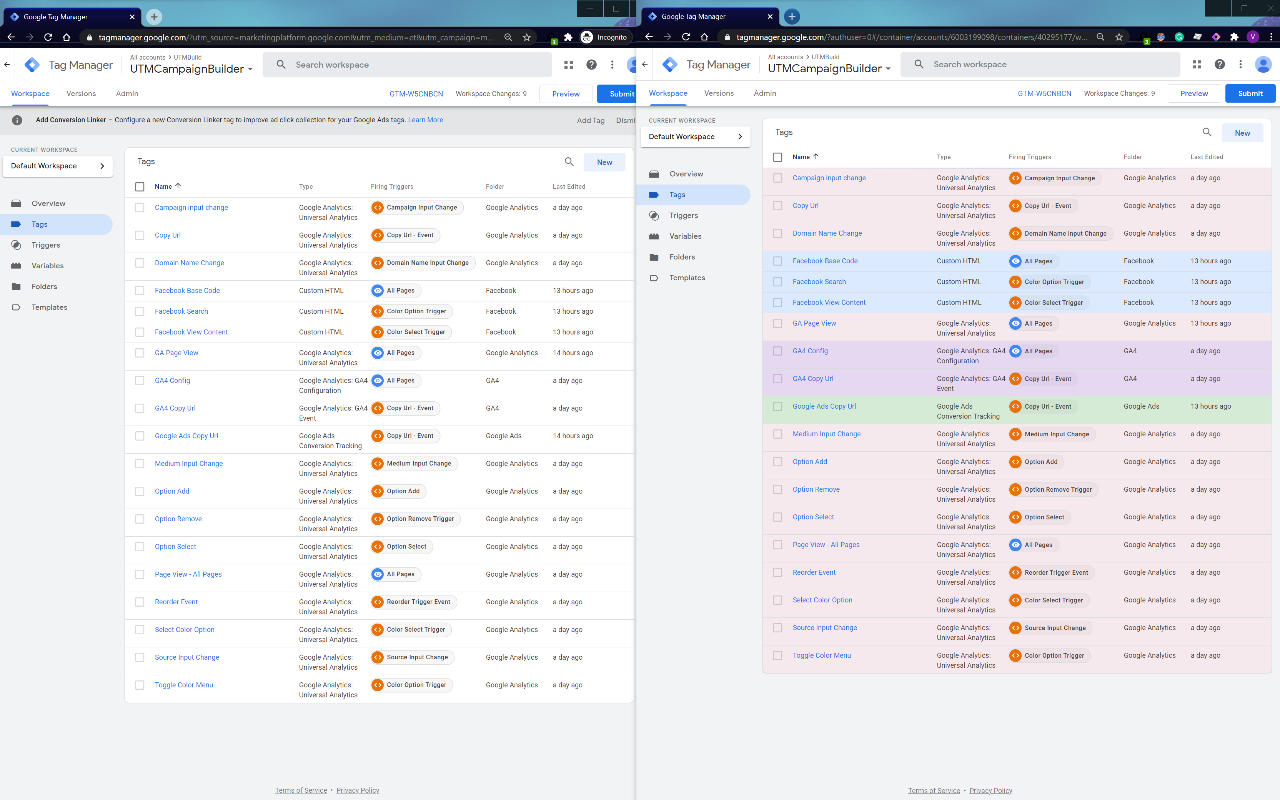Open the help question mark icon
The width and height of the screenshot is (1280, 800).
coord(1219,63)
